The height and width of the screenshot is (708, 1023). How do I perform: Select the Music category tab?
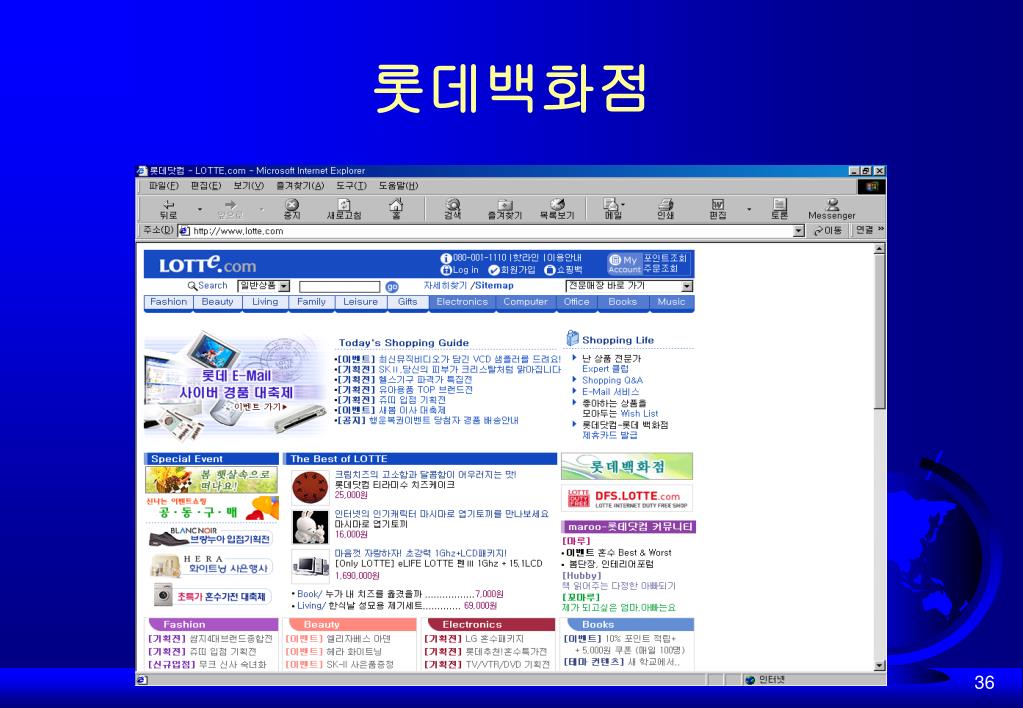671,302
